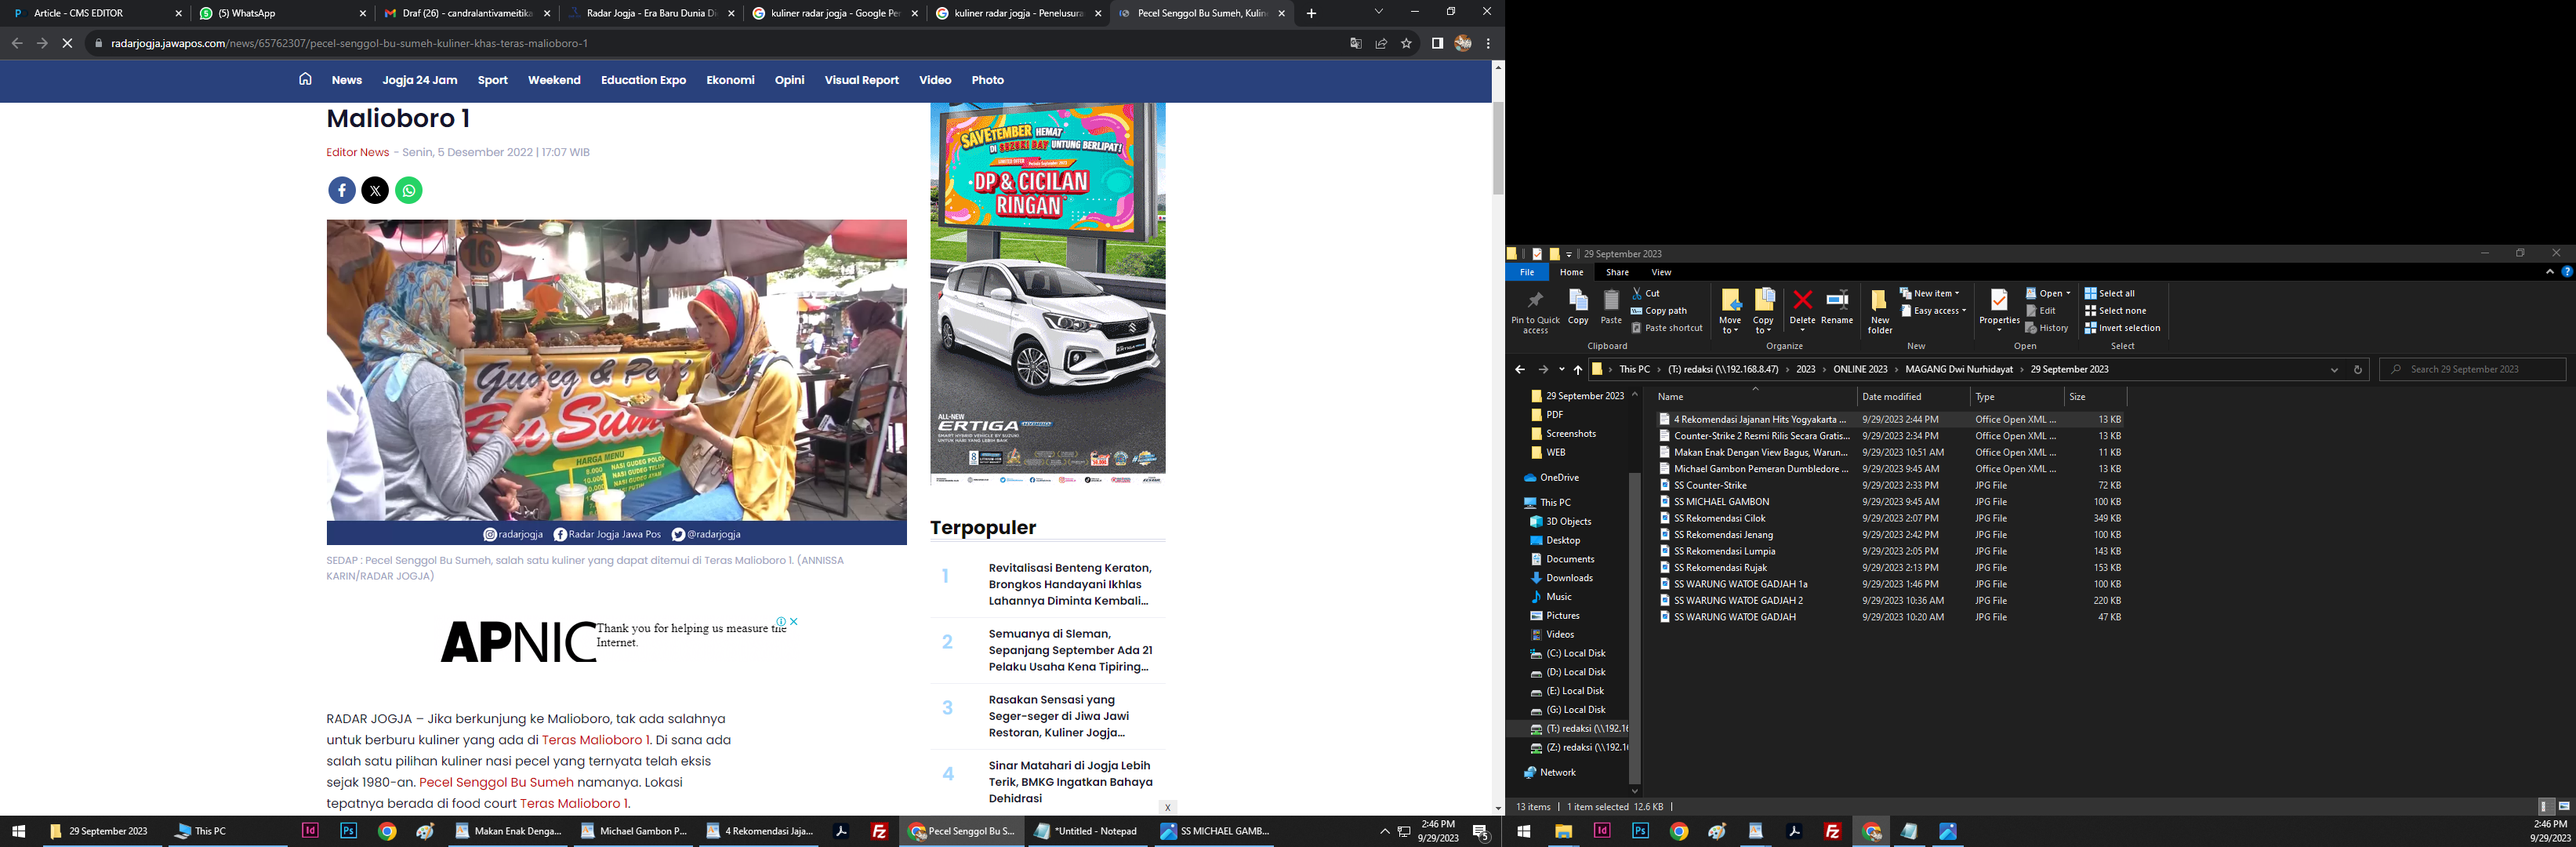
Task: Switch to the WhatsApp Chrome tab
Action: point(282,13)
